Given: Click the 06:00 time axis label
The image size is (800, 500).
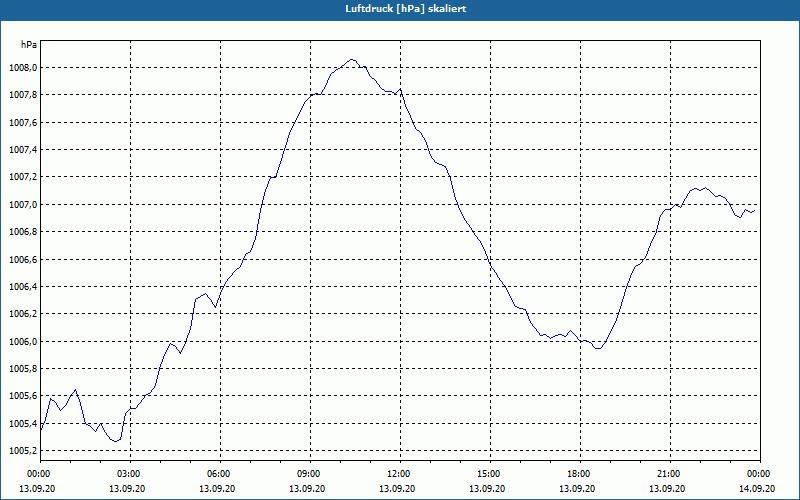Looking at the screenshot, I should coord(220,474).
